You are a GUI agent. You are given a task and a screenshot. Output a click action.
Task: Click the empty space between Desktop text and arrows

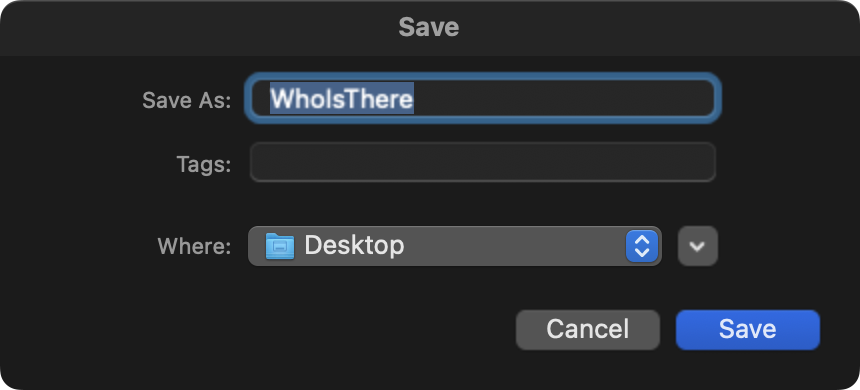click(x=514, y=246)
